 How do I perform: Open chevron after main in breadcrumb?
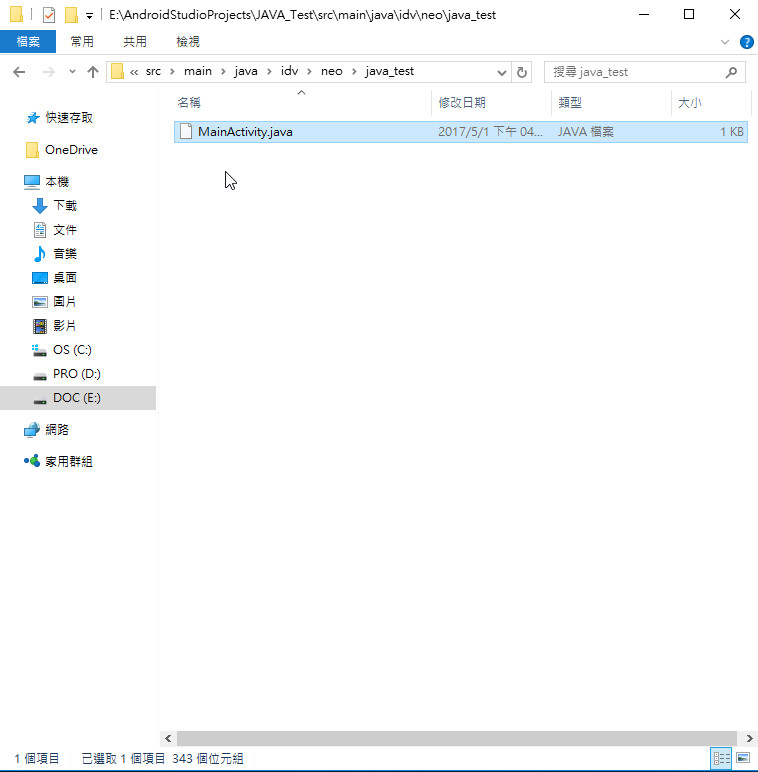pyautogui.click(x=223, y=72)
